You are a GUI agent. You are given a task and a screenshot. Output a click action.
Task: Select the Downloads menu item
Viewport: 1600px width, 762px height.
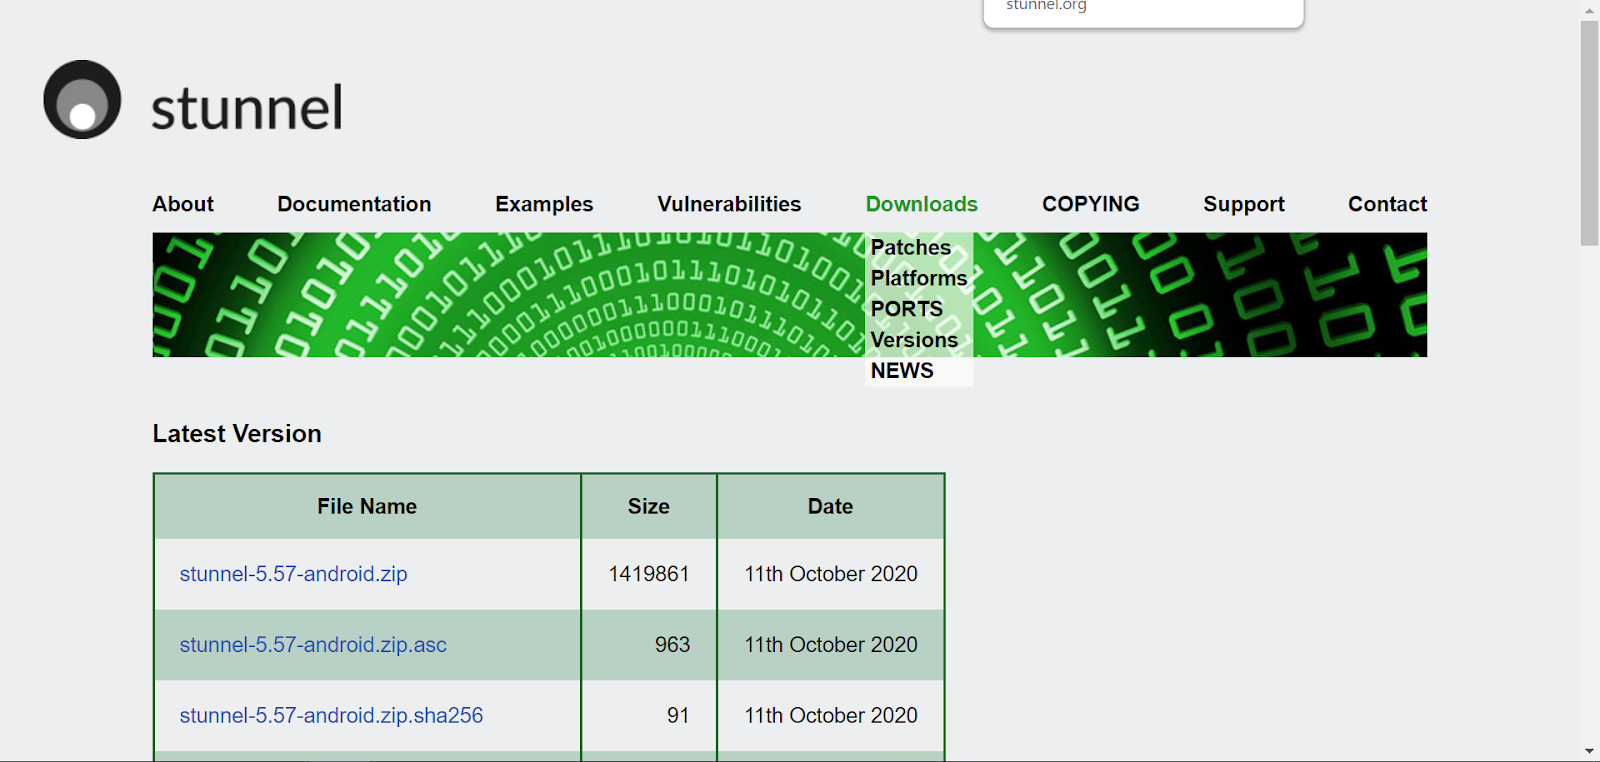click(x=921, y=204)
